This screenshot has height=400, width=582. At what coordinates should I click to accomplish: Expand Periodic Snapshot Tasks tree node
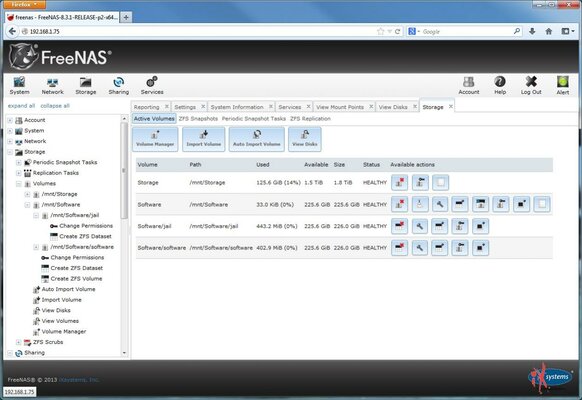tap(19, 163)
